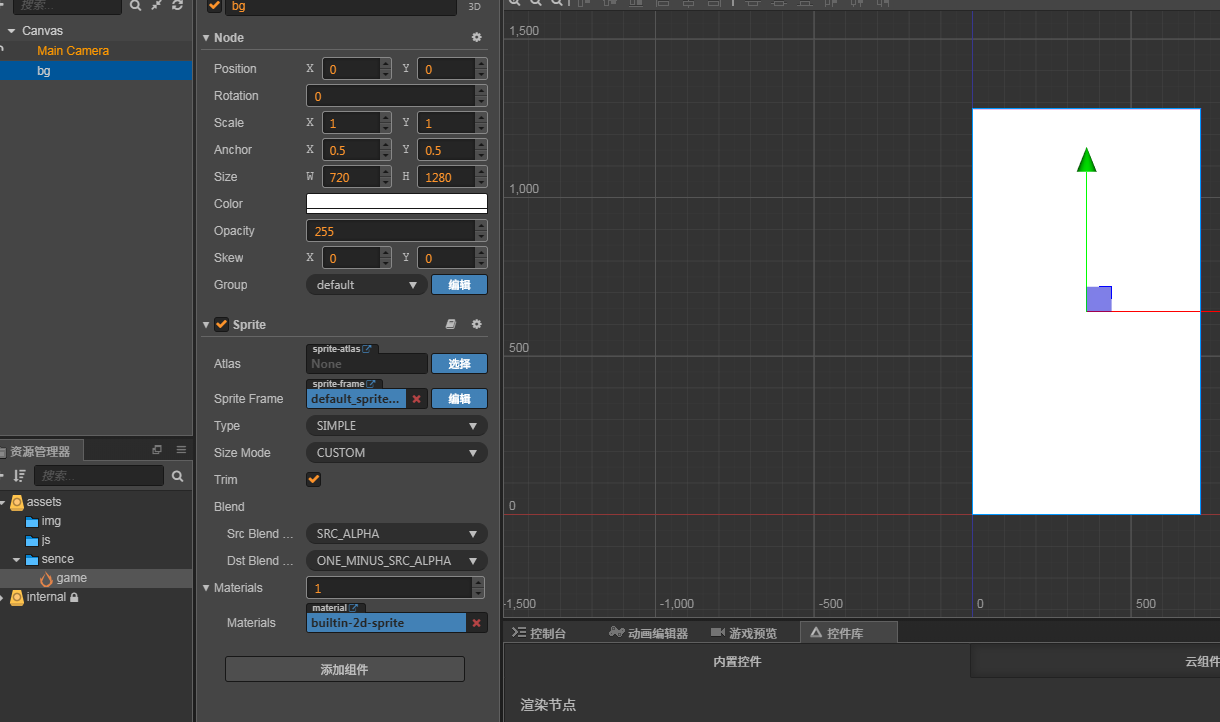Open the Sprite component help document icon

pos(451,324)
